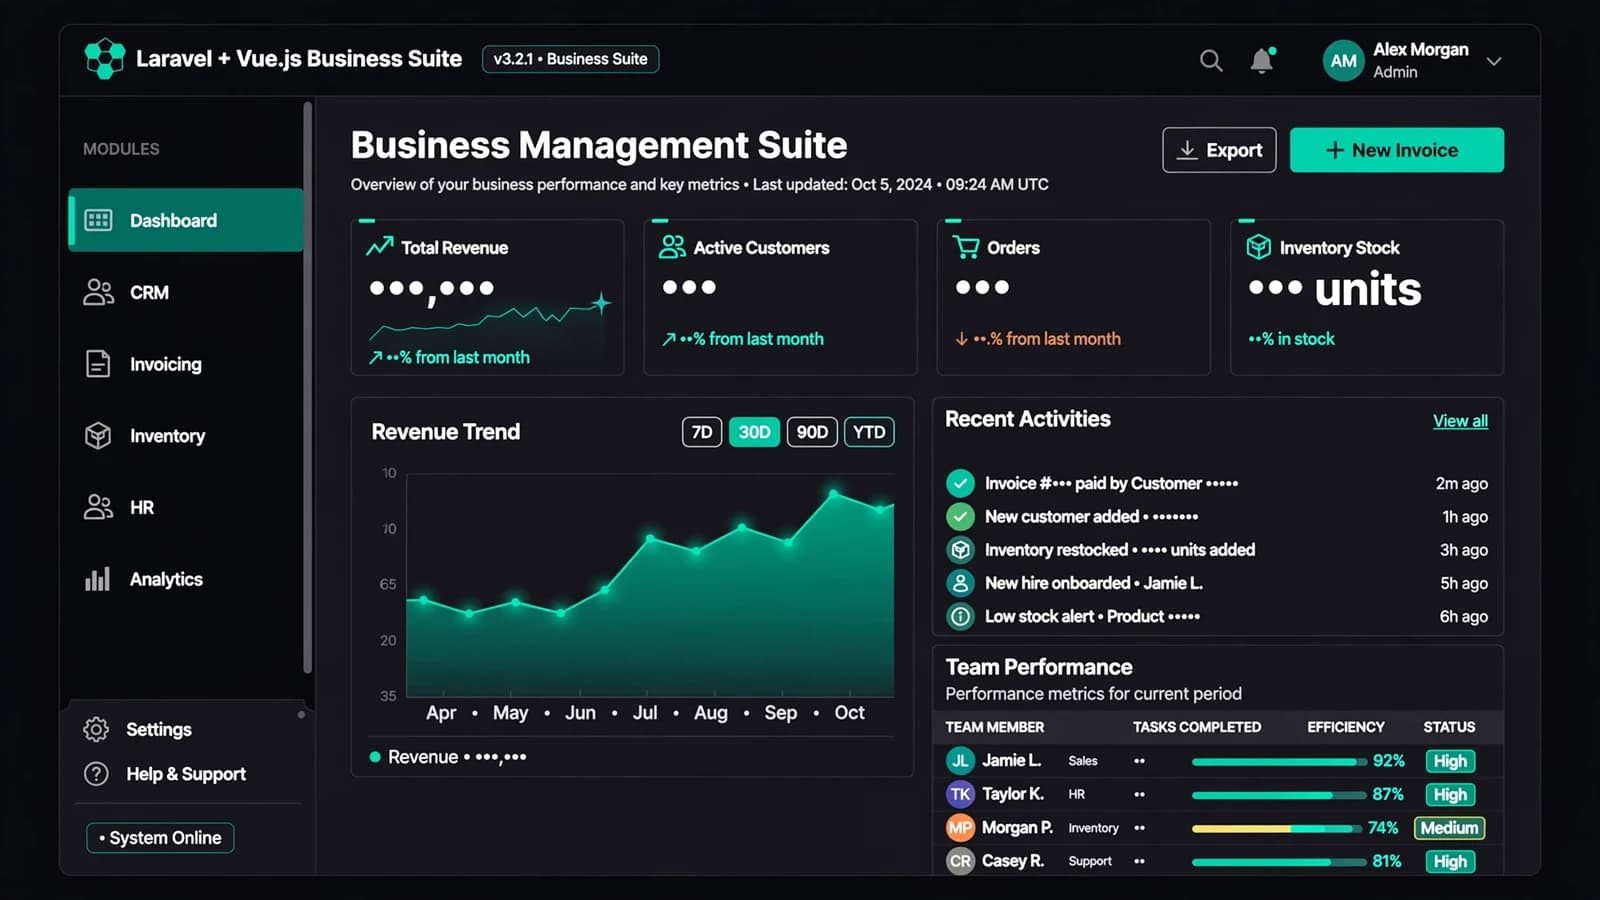
Task: Click the HR people icon
Action: point(98,507)
